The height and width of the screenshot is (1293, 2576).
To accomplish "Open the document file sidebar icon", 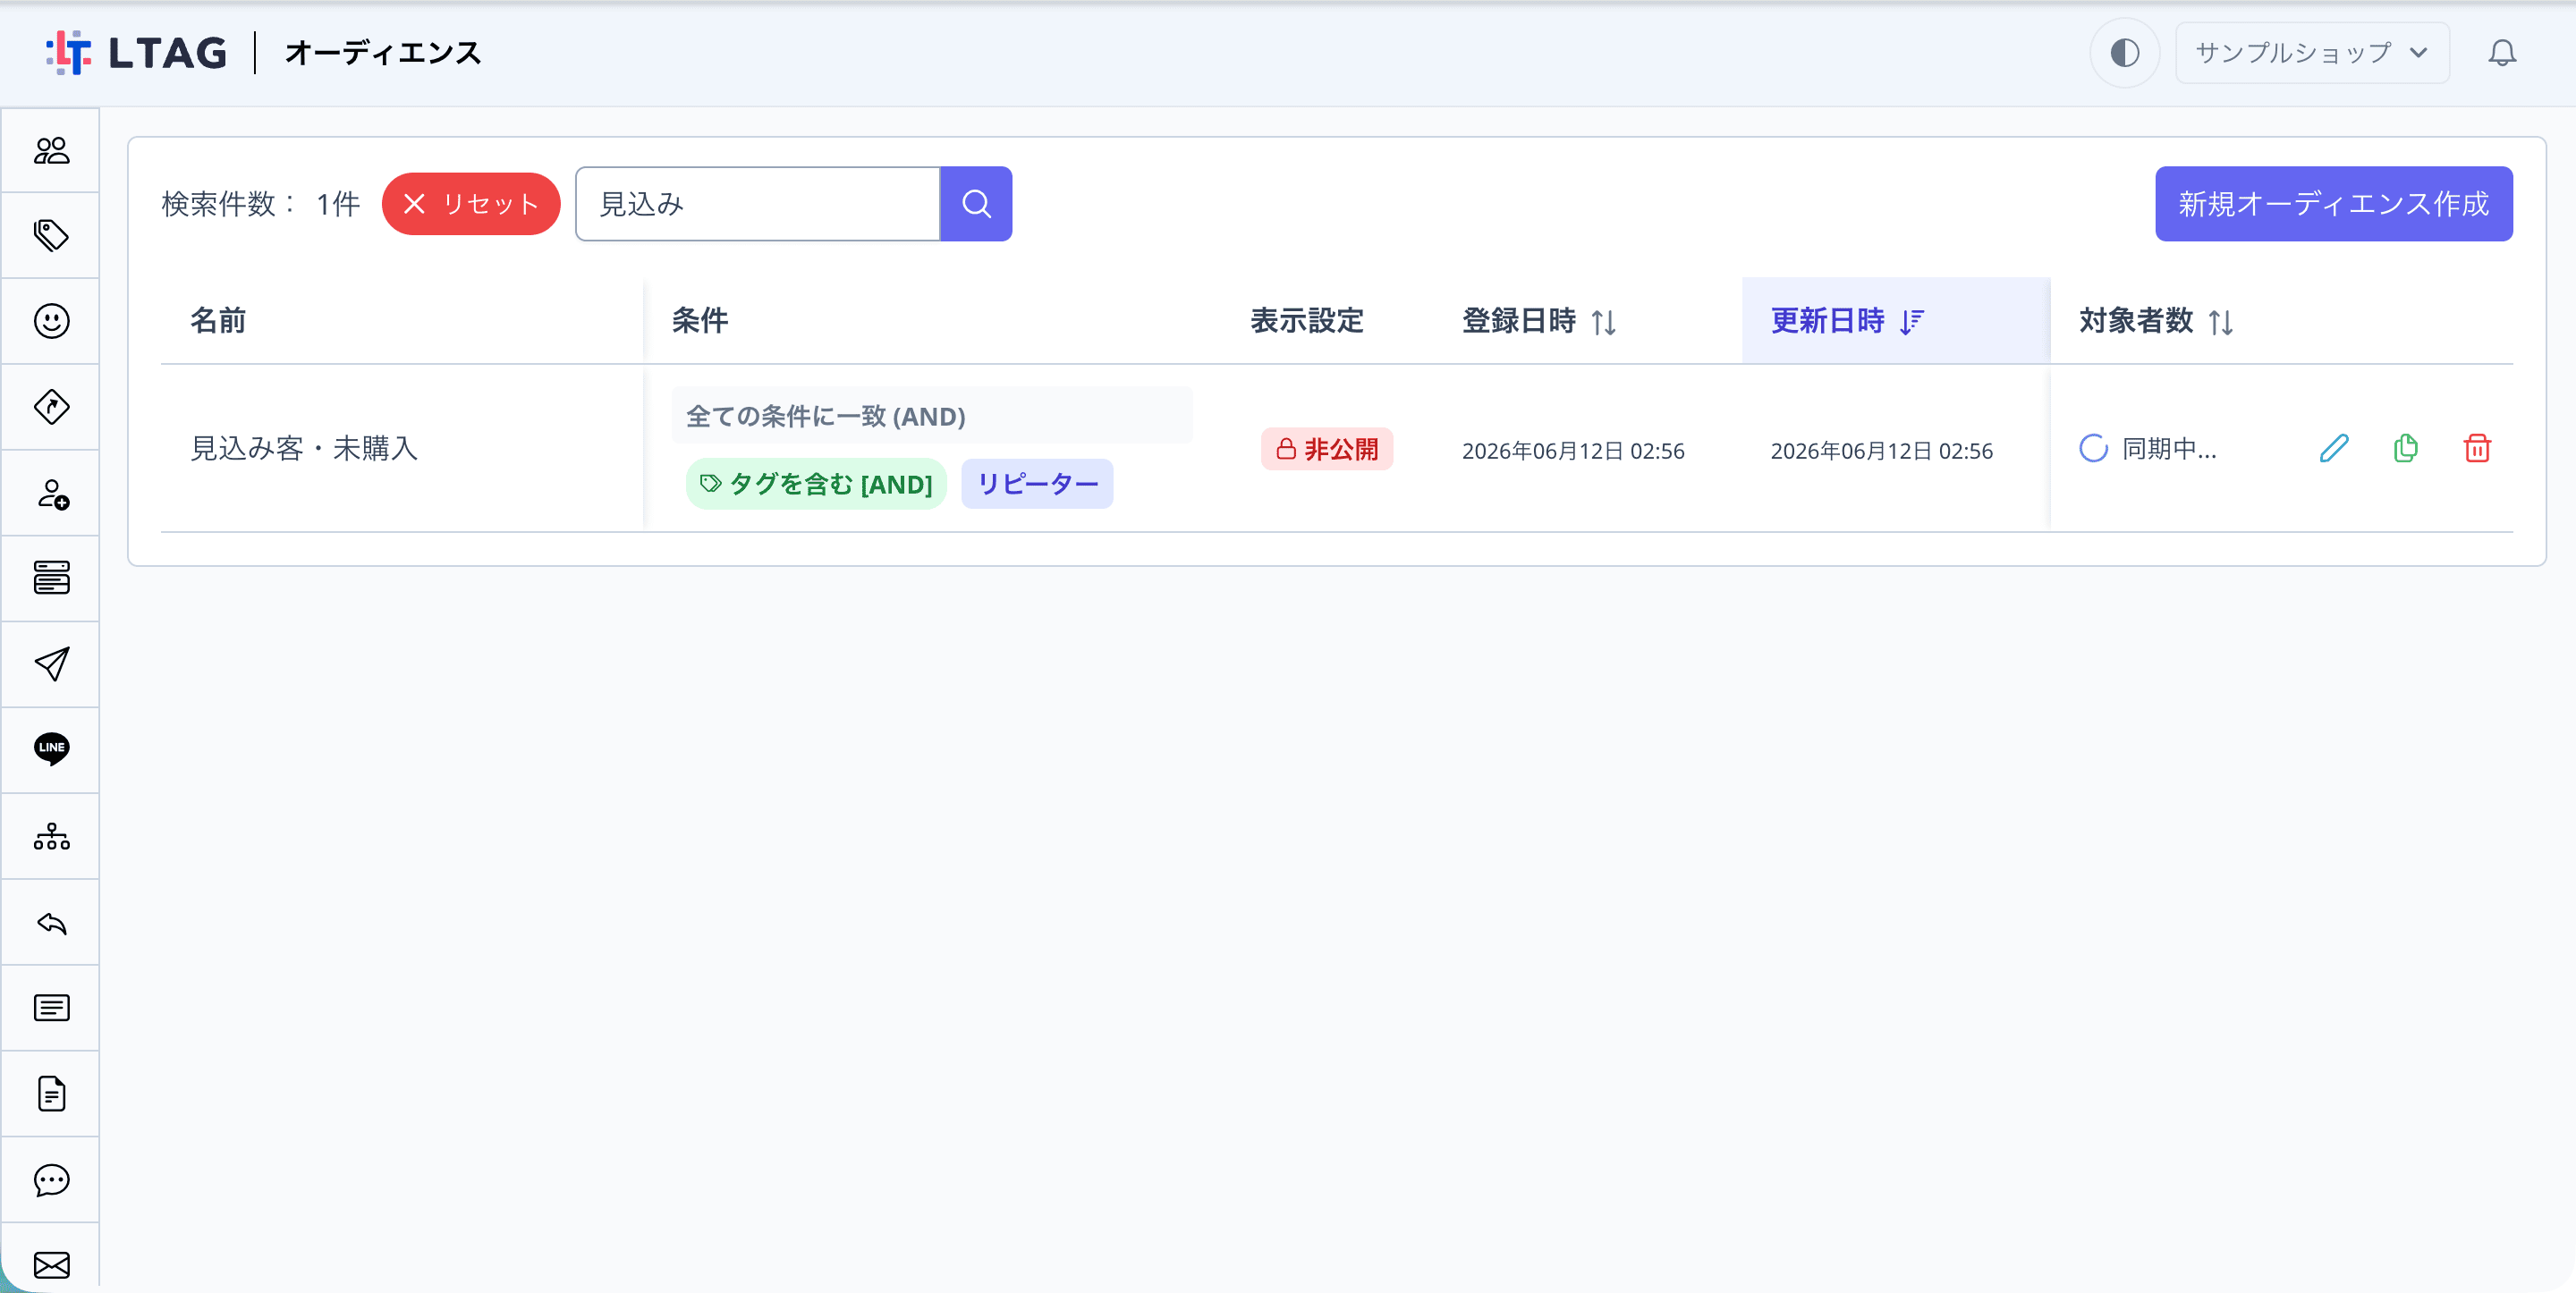I will [51, 1094].
